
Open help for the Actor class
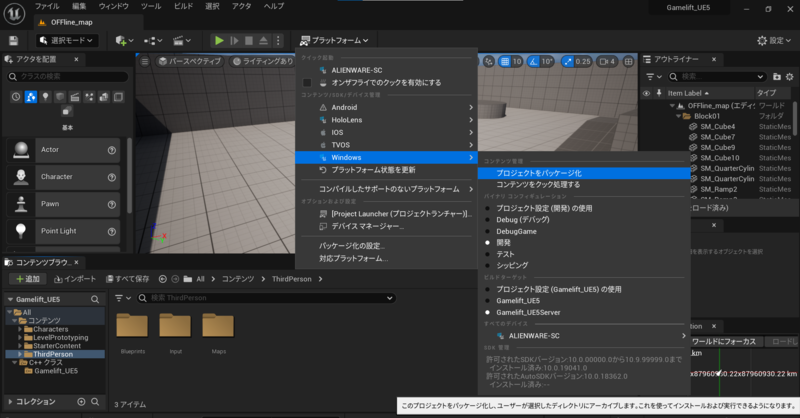tap(112, 150)
